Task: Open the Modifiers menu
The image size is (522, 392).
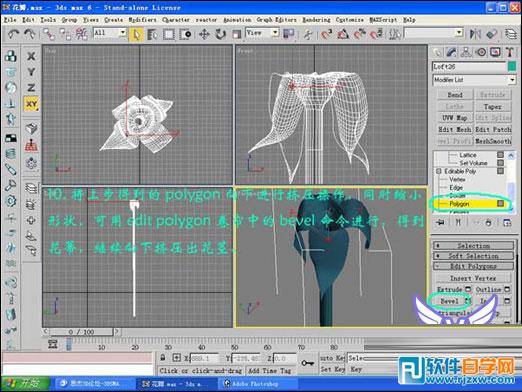Action: (143, 20)
